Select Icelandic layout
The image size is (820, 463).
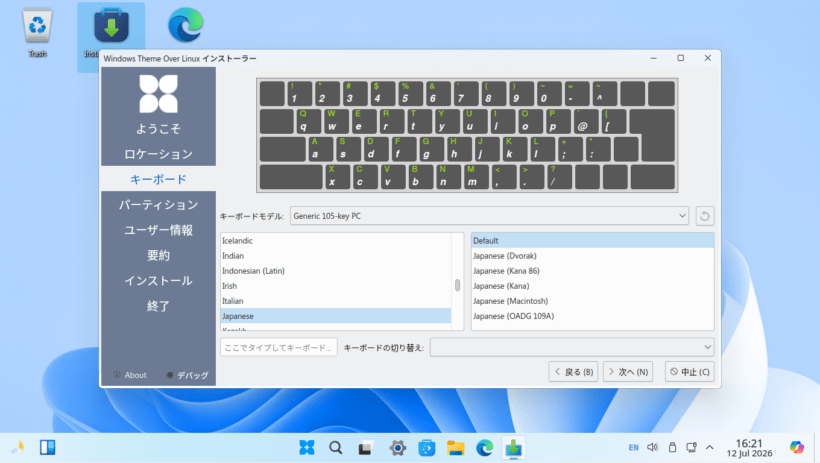click(336, 241)
